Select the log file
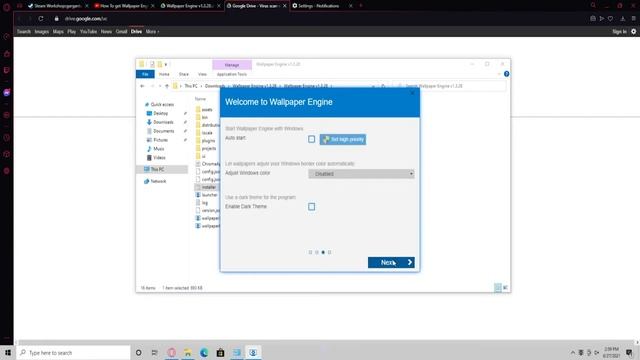Viewport: 640px width, 360px height. point(202,202)
